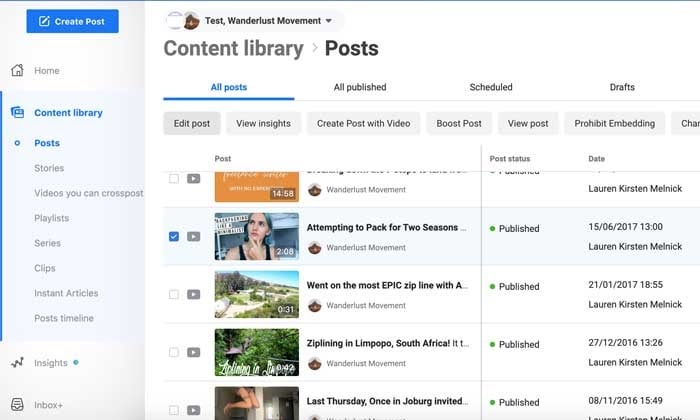Click Last Thursday, Once in Joburg title
Image resolution: width=700 pixels, height=420 pixels.
(x=387, y=401)
